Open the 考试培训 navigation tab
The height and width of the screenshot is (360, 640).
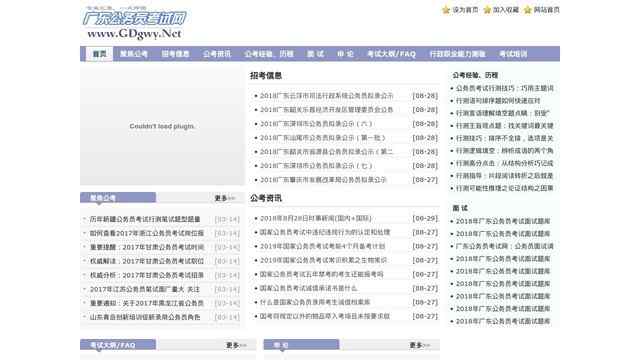click(x=513, y=54)
